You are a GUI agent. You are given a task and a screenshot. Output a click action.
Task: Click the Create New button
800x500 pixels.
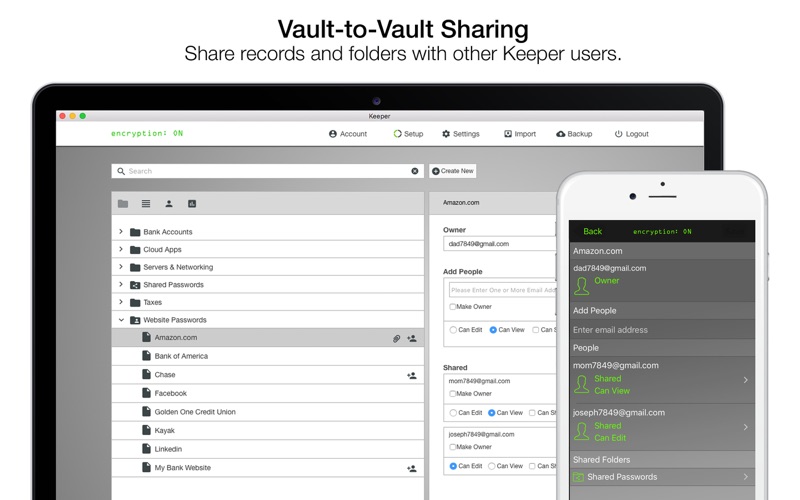(453, 171)
